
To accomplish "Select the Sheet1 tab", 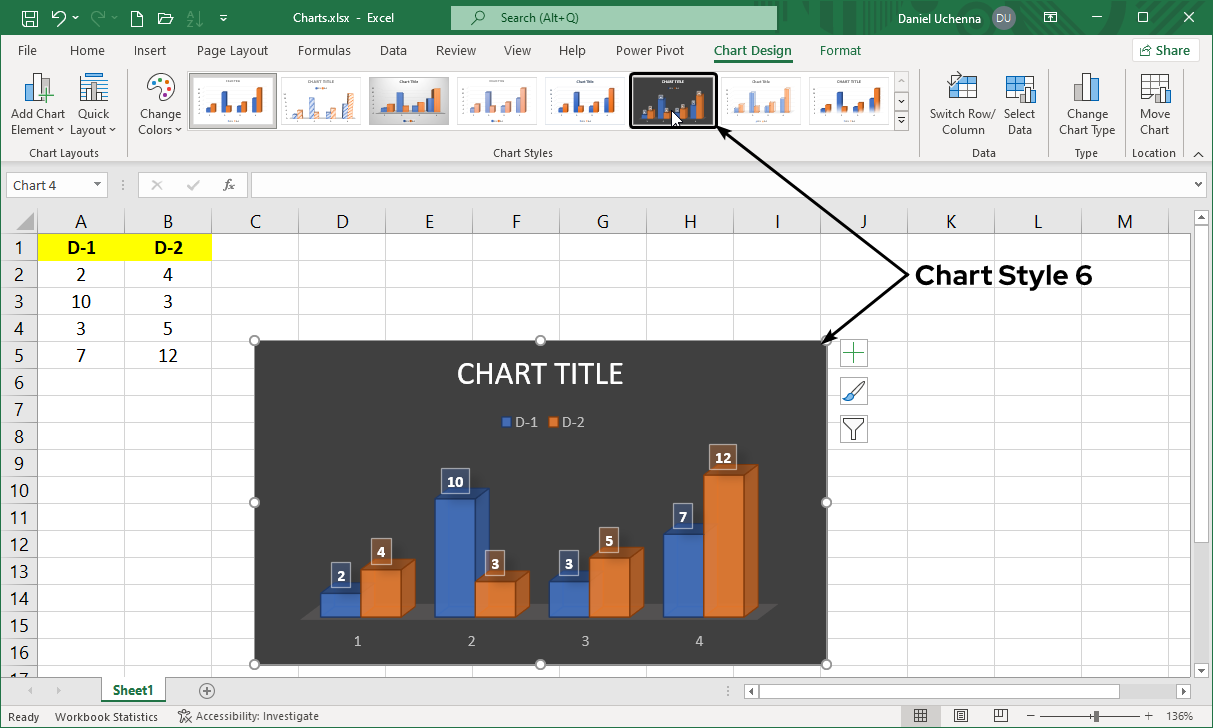I will [x=133, y=690].
